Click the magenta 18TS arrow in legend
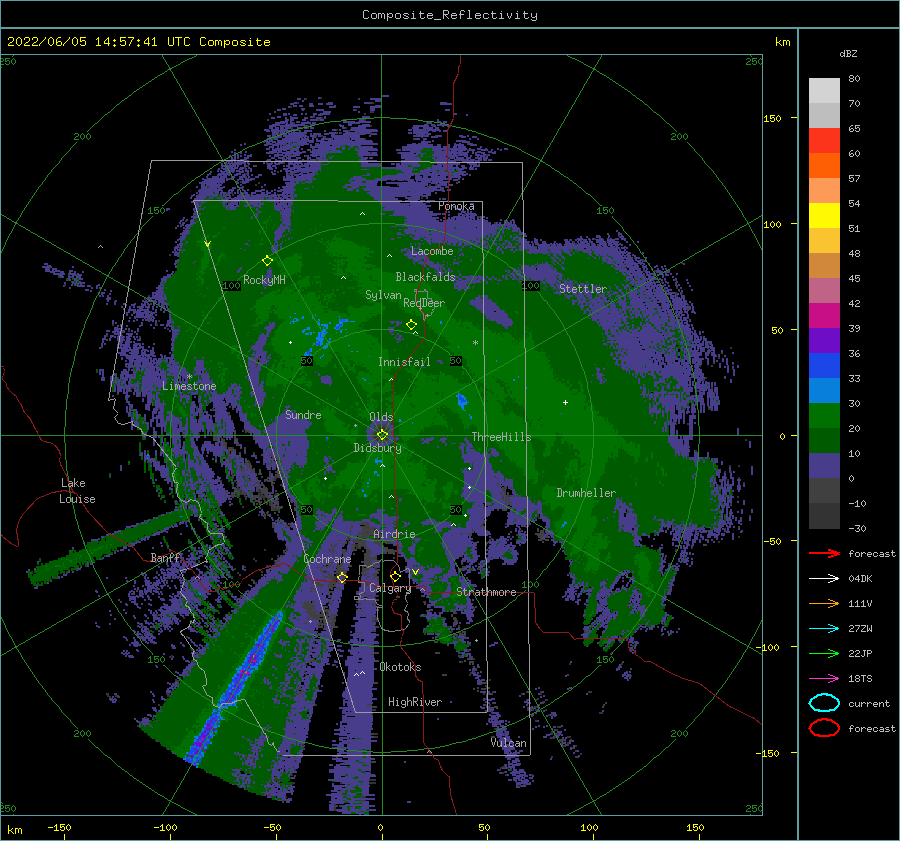This screenshot has width=900, height=841. coord(824,679)
